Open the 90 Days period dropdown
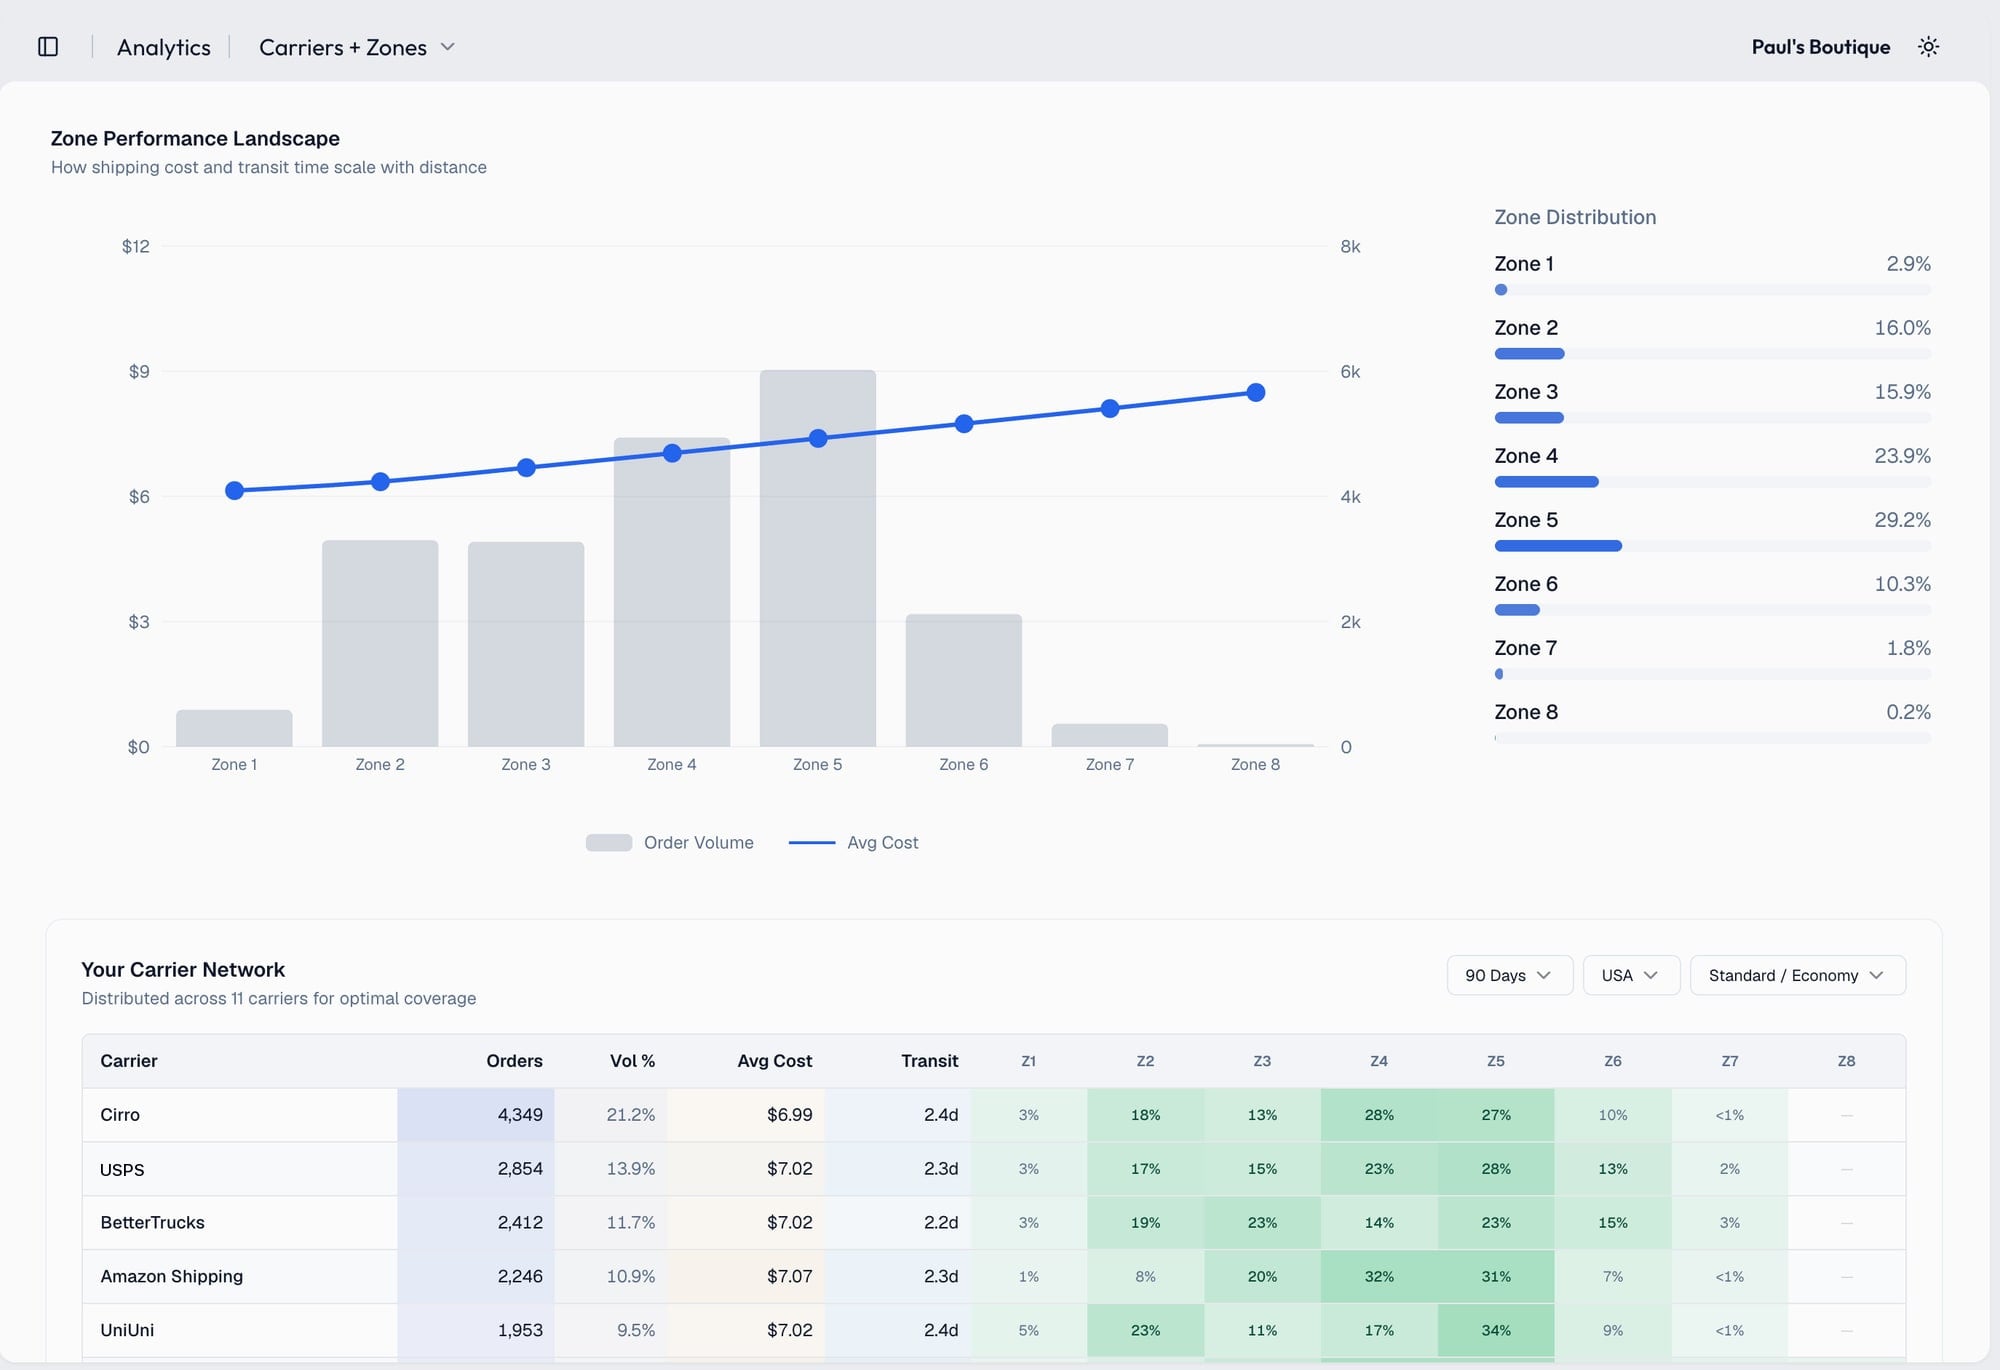2000x1370 pixels. [1509, 975]
